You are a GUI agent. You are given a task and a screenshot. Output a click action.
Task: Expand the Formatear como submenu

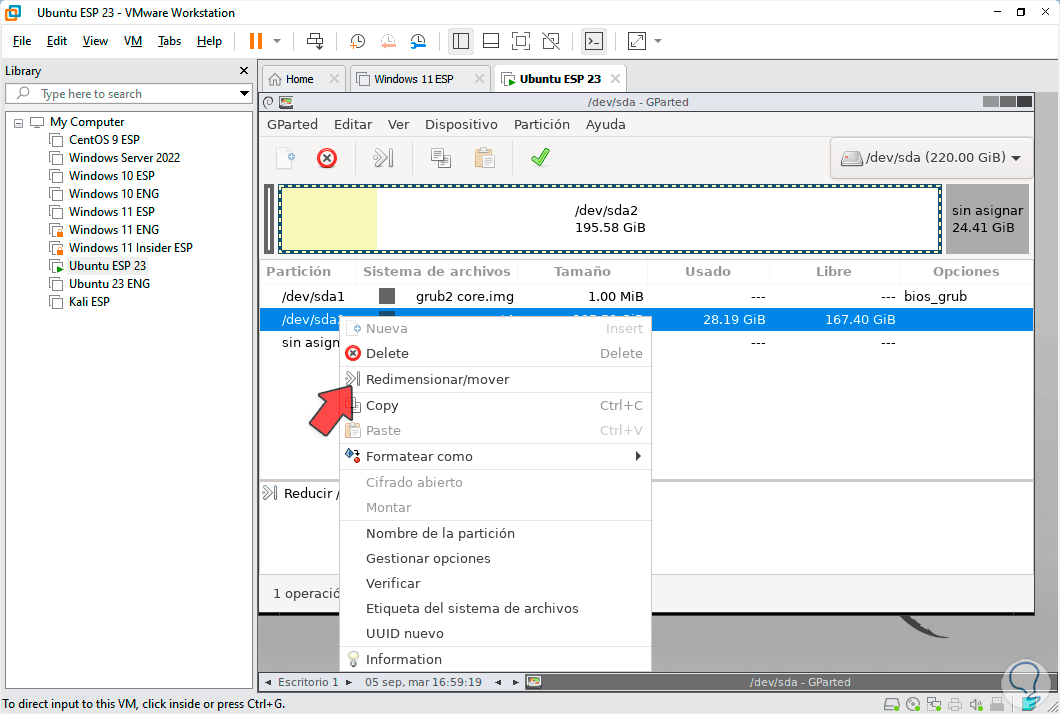pos(495,456)
